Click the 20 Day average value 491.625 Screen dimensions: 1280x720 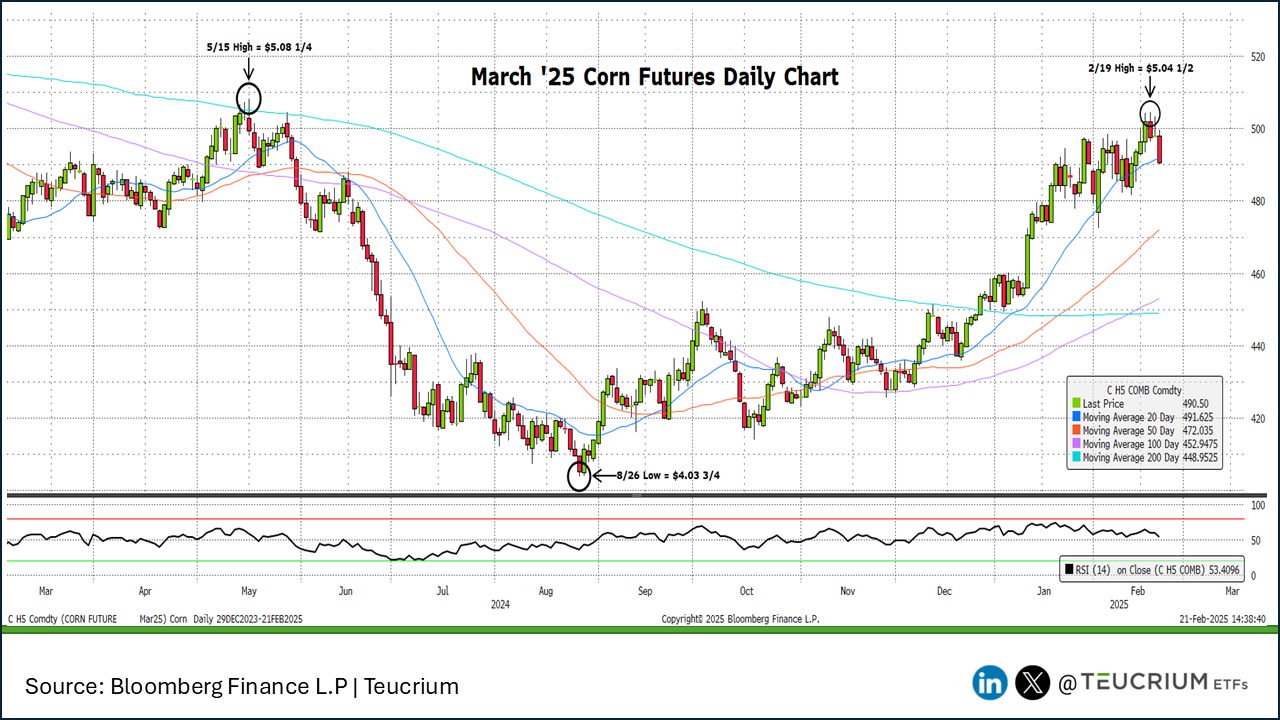click(1198, 417)
